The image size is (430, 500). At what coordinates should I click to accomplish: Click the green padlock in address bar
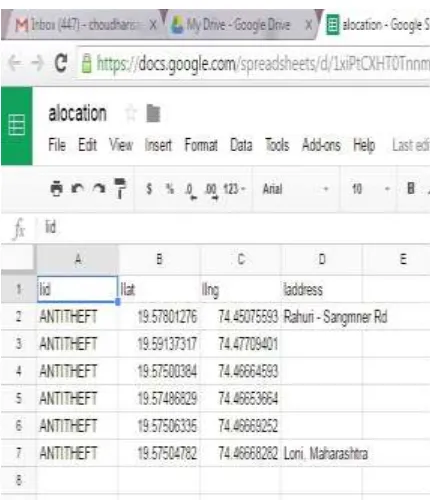point(87,63)
